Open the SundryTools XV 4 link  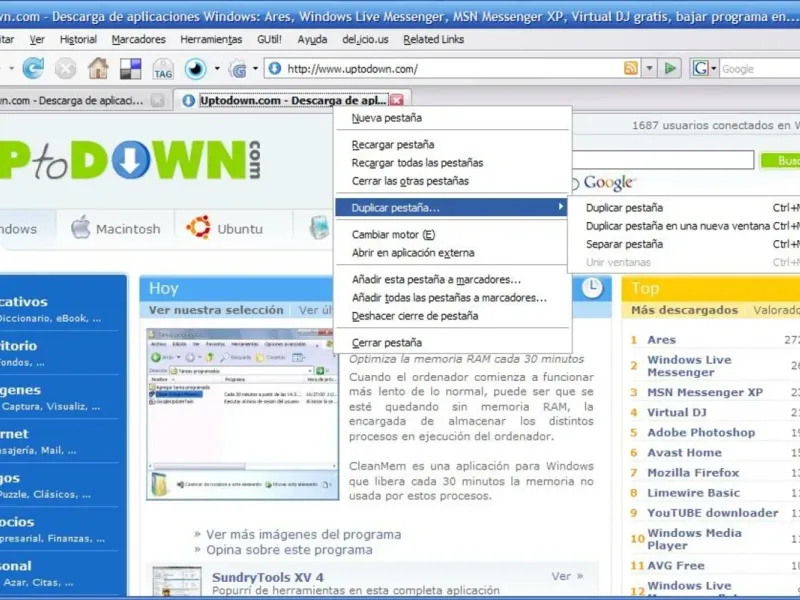click(x=268, y=578)
